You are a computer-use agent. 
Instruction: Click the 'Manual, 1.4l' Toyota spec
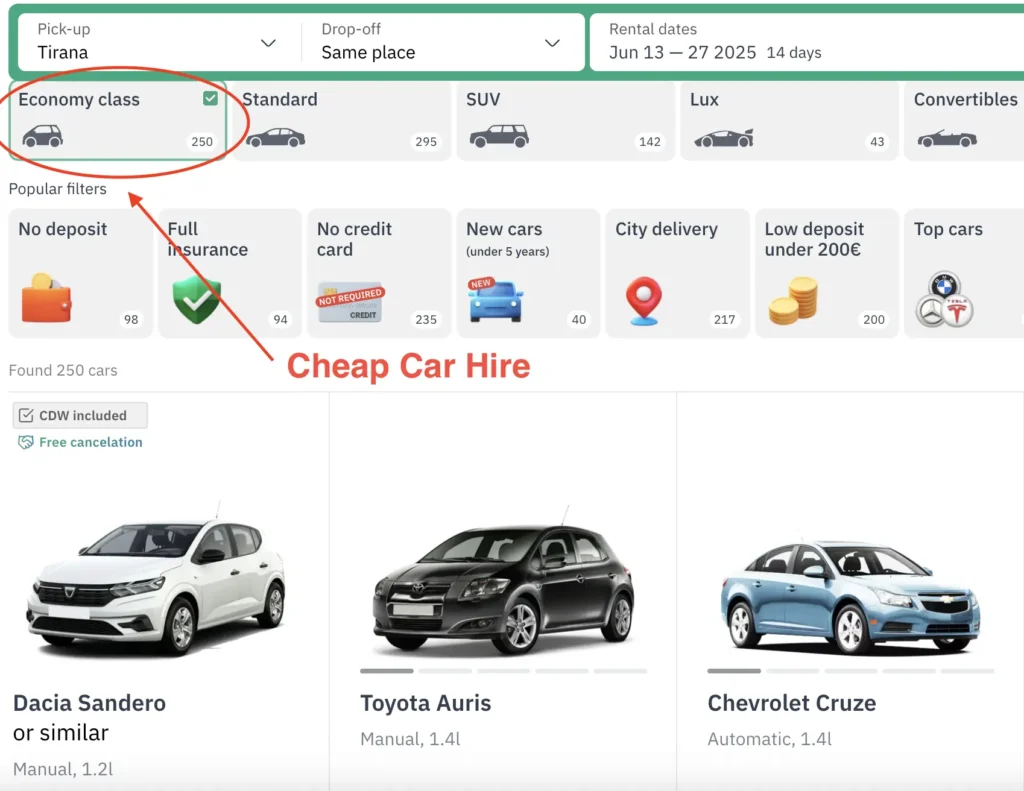(410, 739)
